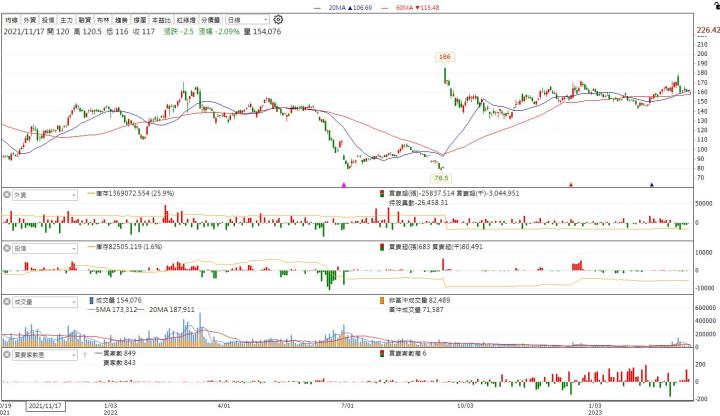Toggle the 均線 moving average overlay

[x=11, y=19]
